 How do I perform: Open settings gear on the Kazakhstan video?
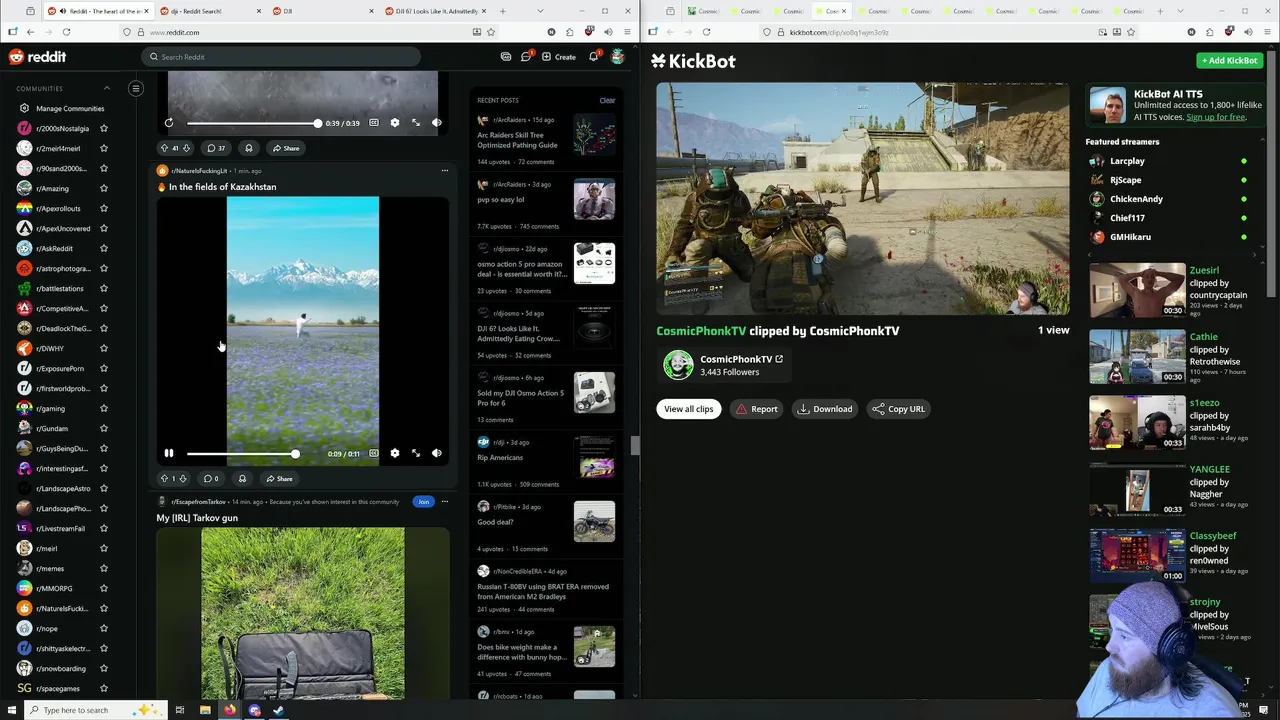pos(395,454)
